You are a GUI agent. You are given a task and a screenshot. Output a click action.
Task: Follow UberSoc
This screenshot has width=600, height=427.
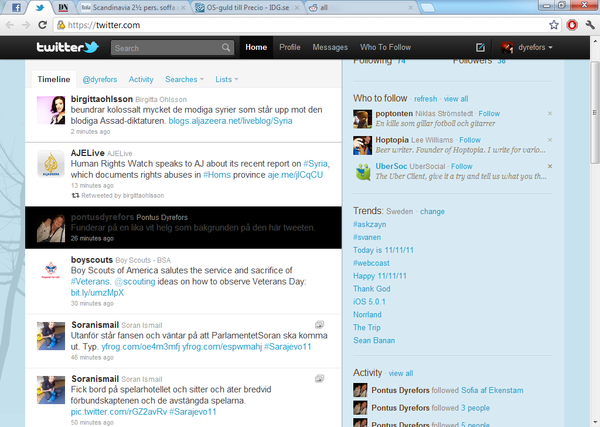point(461,166)
